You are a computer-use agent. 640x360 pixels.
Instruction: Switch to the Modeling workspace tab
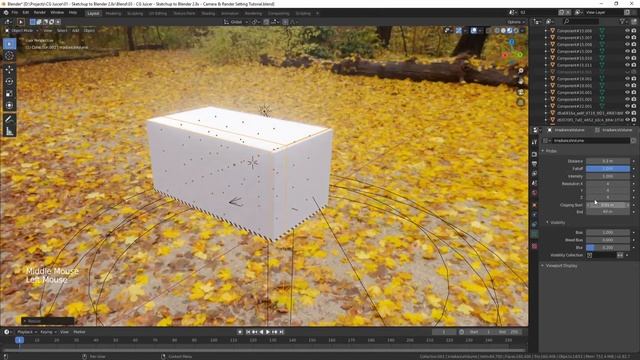click(113, 13)
